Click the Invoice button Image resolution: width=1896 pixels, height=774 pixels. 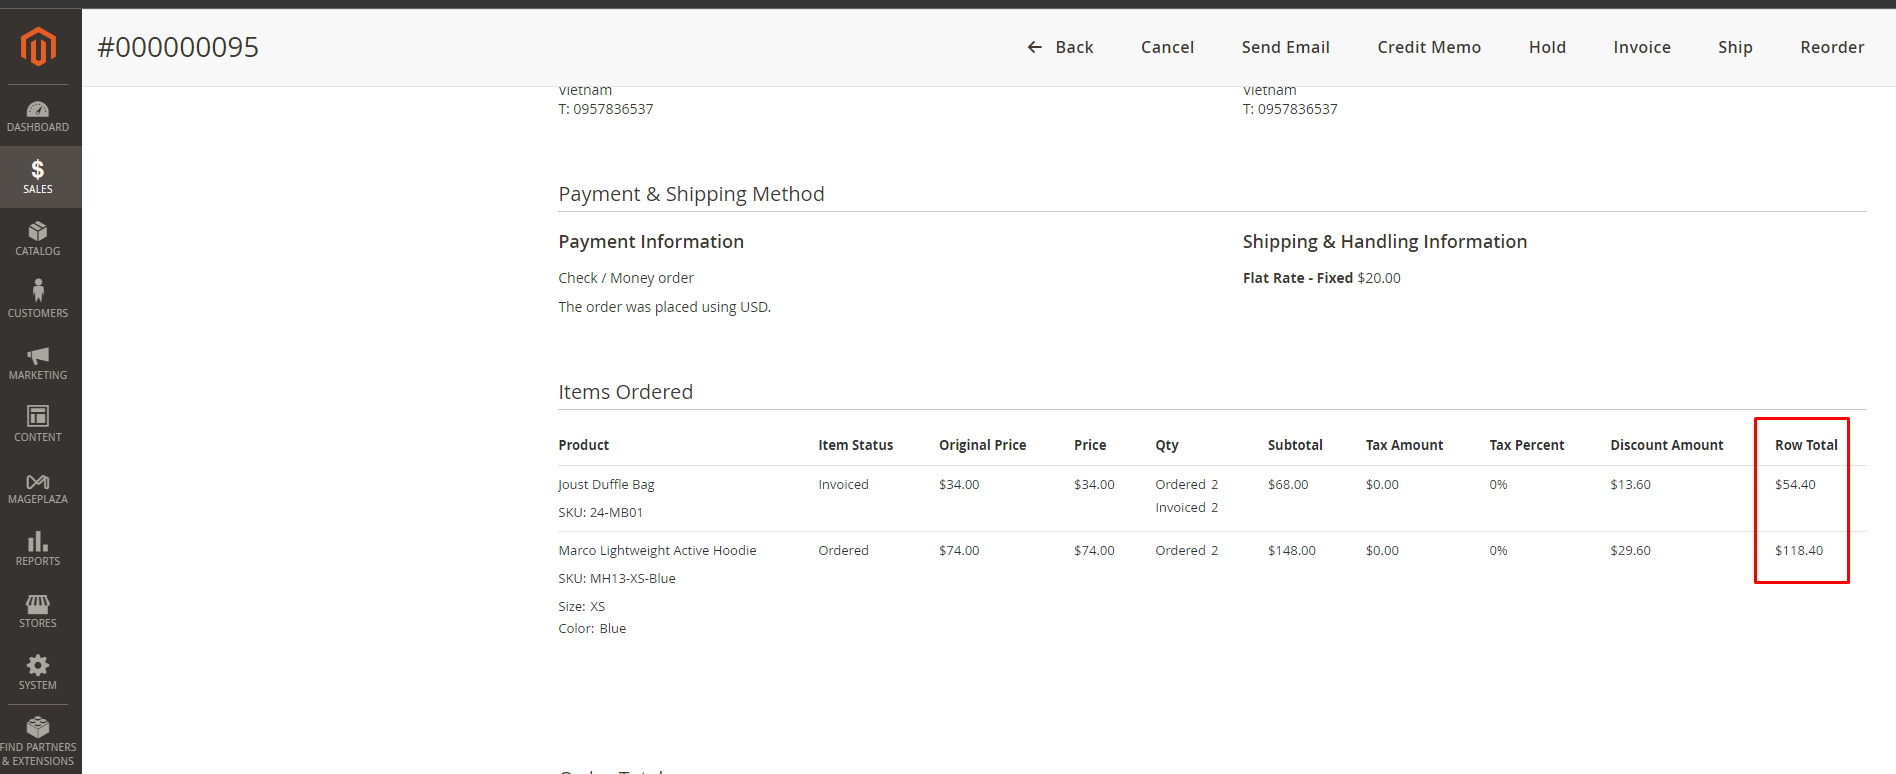1641,47
